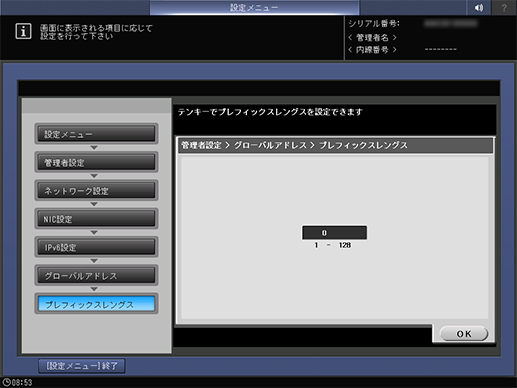517x388 pixels.
Task: Click the 管理者名 label
Action: pos(372,37)
